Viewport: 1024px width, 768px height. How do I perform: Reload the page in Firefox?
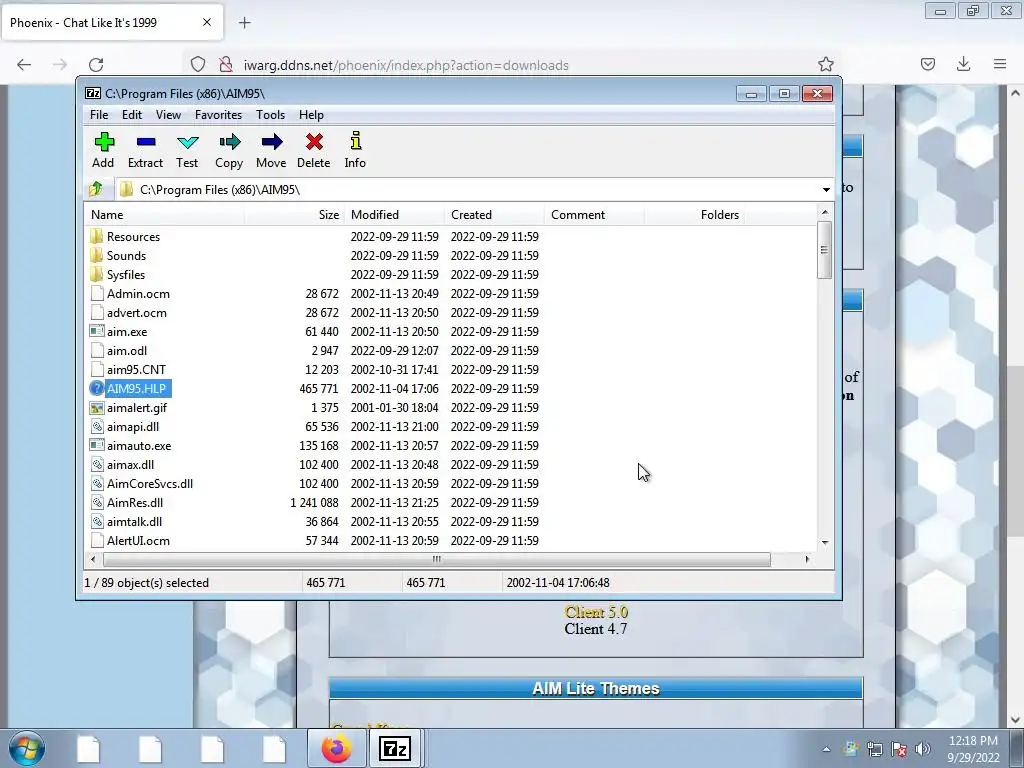point(96,64)
